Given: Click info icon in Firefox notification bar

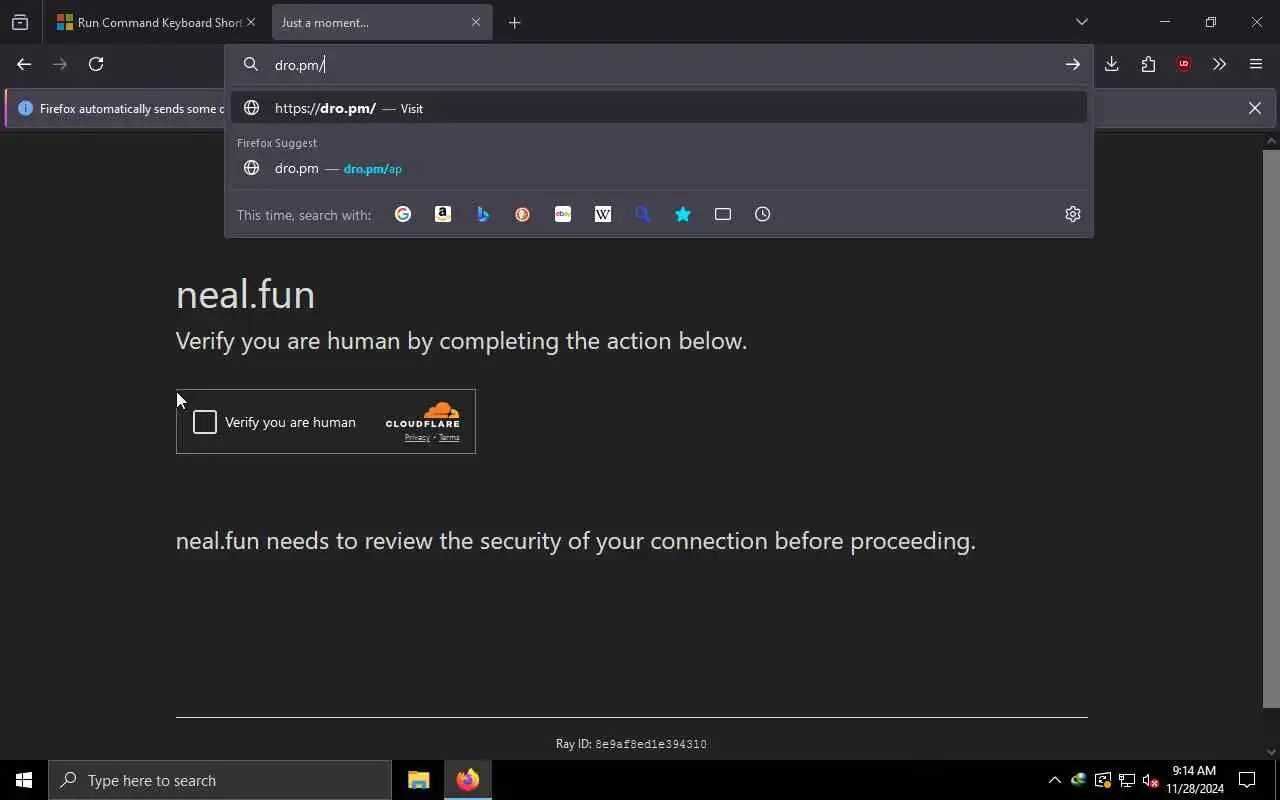Looking at the screenshot, I should [25, 108].
